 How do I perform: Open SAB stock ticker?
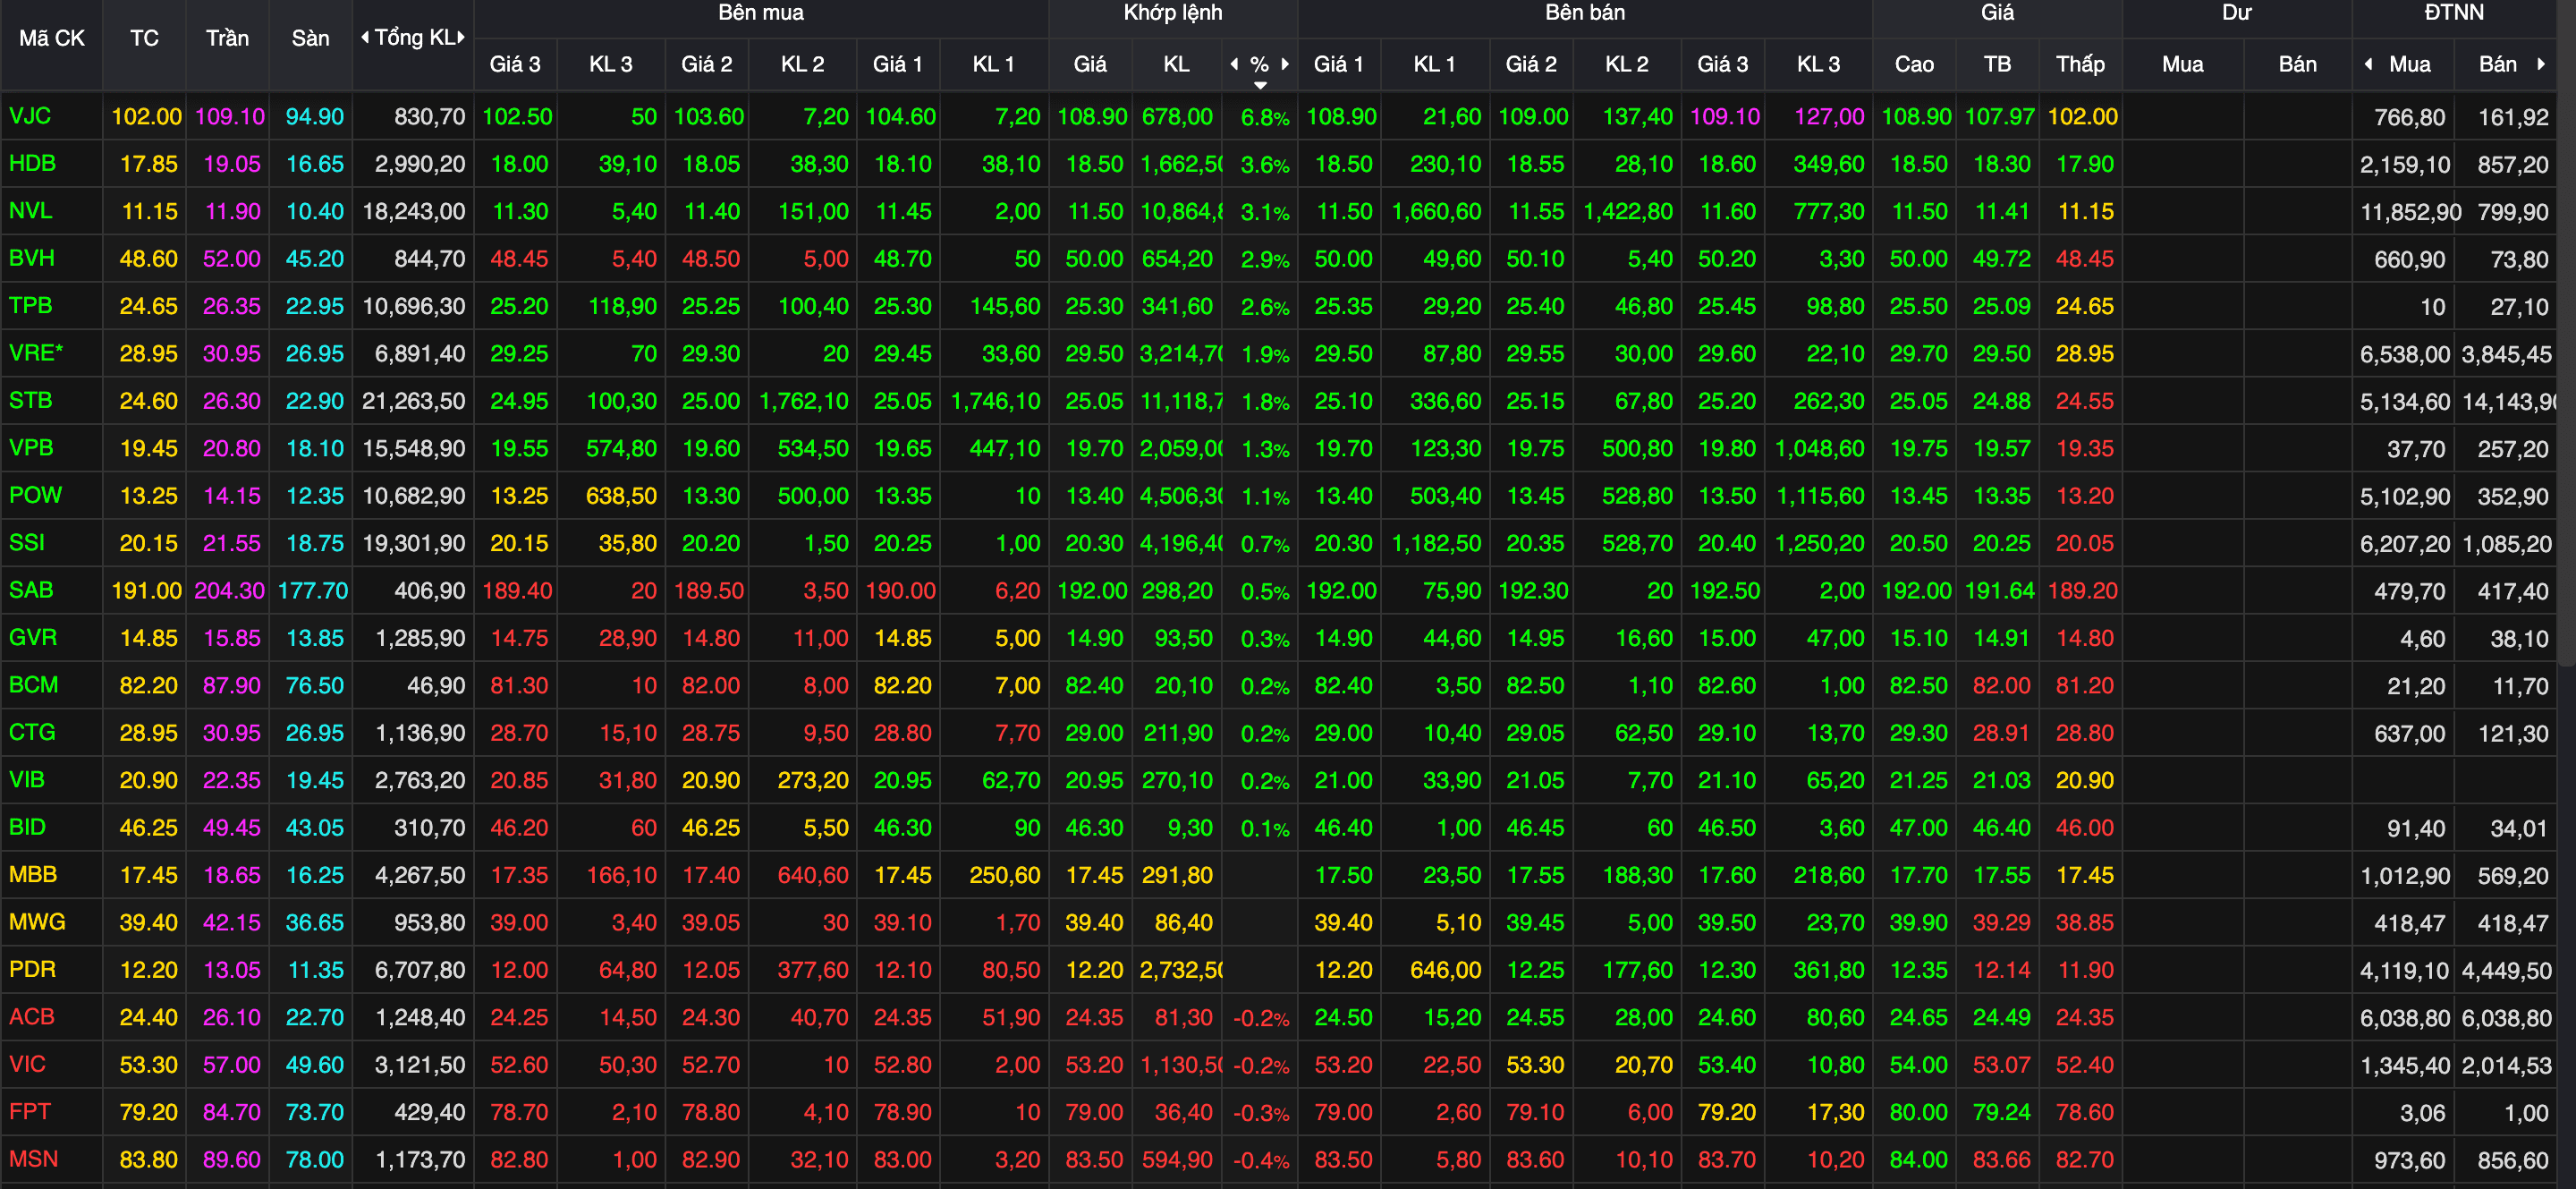coord(31,590)
